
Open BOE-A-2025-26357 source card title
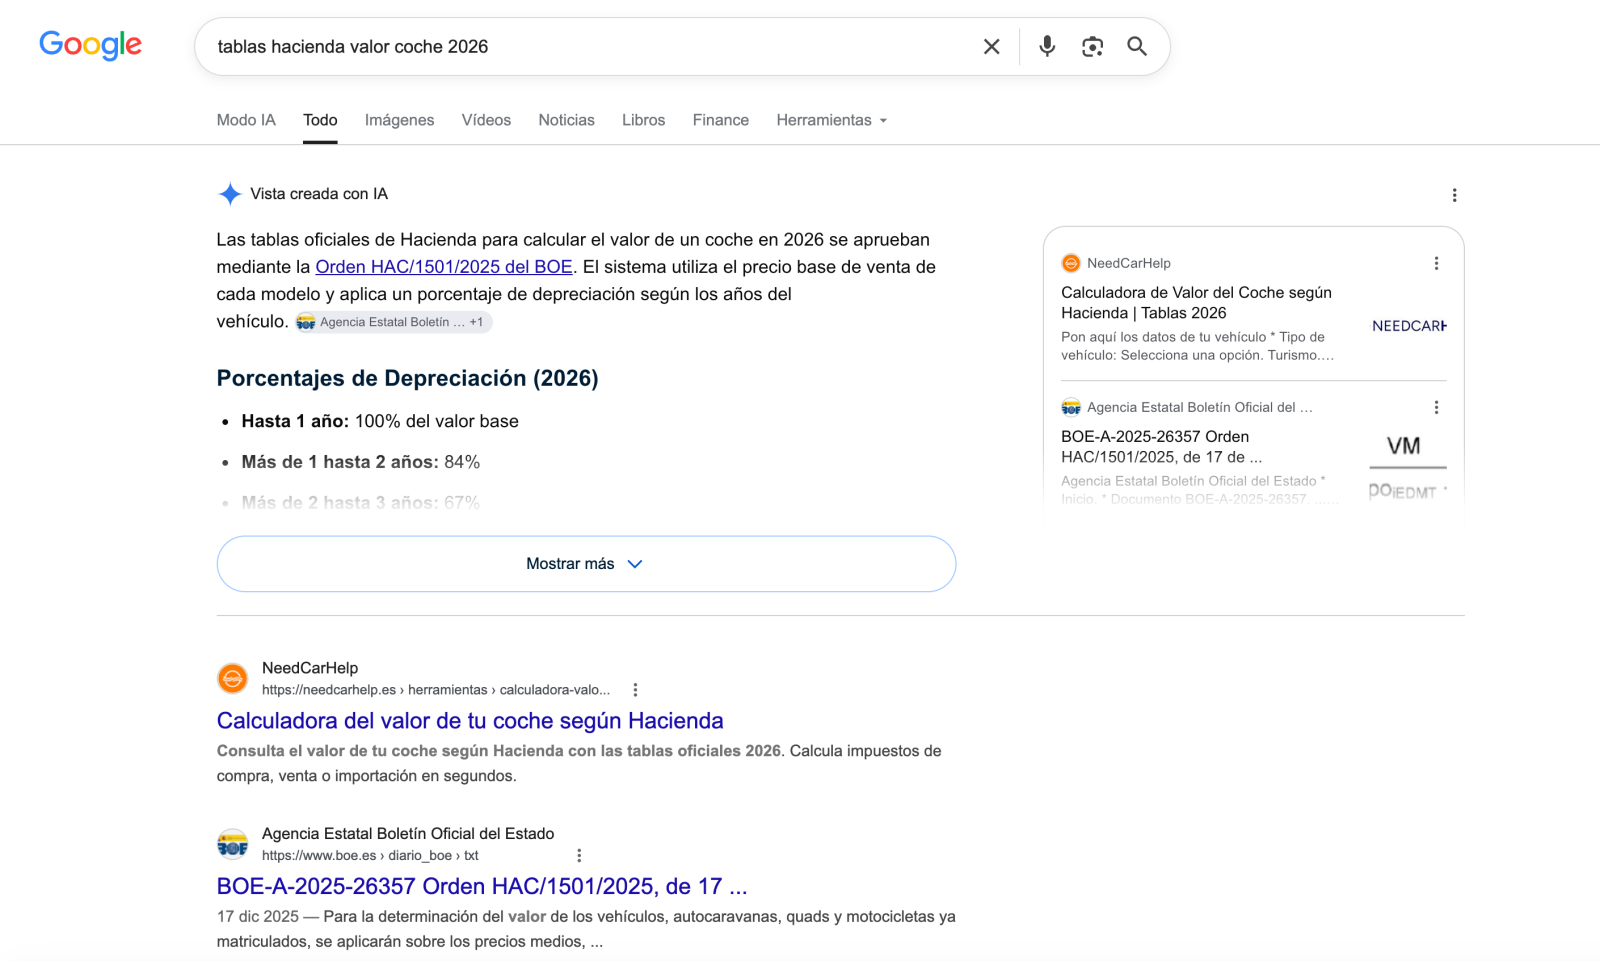click(1161, 447)
